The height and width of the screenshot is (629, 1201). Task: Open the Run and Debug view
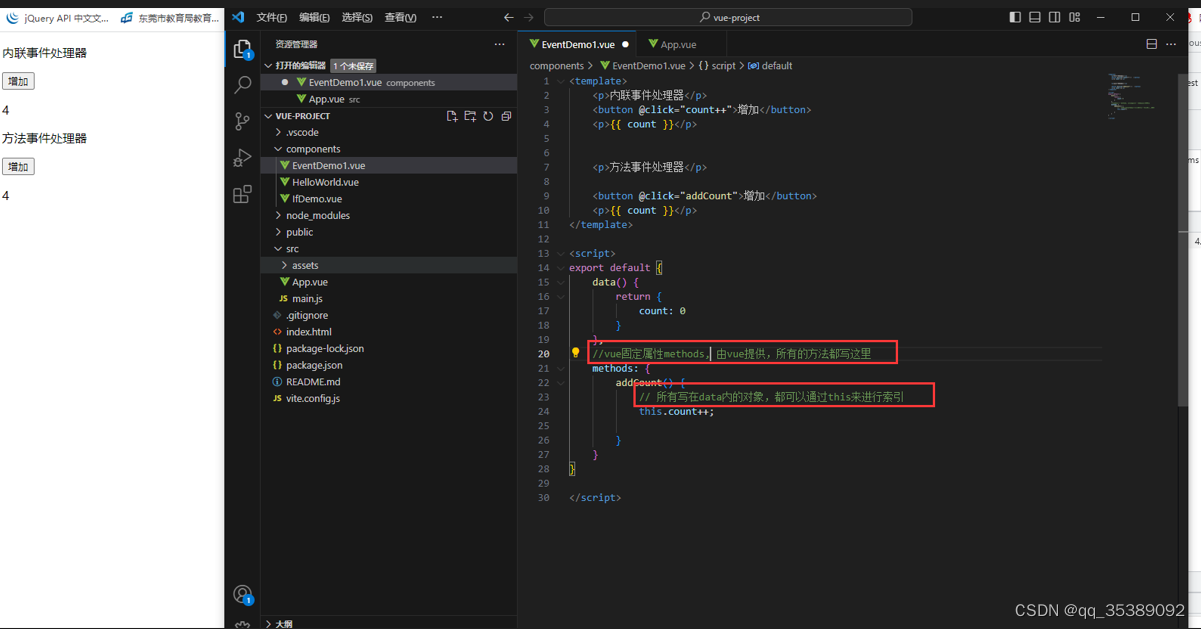[x=242, y=157]
